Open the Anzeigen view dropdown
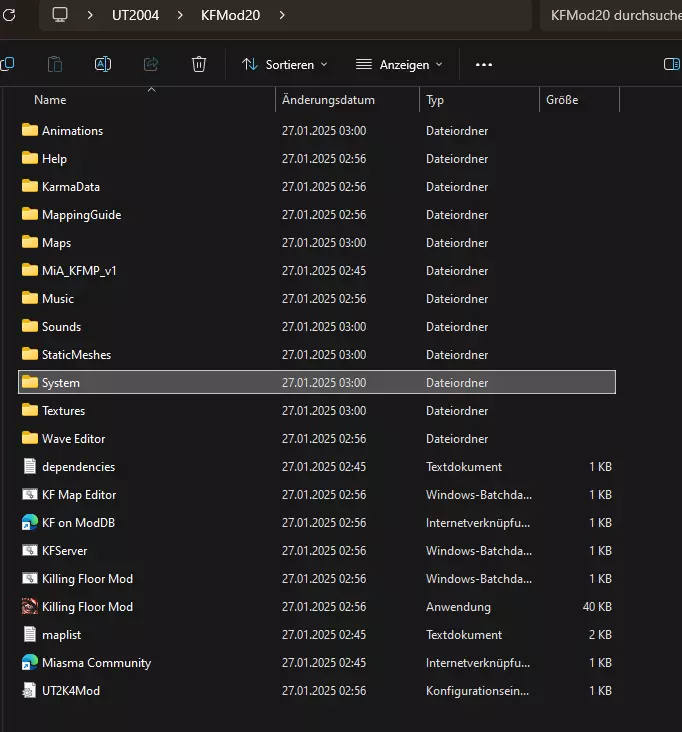 pyautogui.click(x=399, y=64)
